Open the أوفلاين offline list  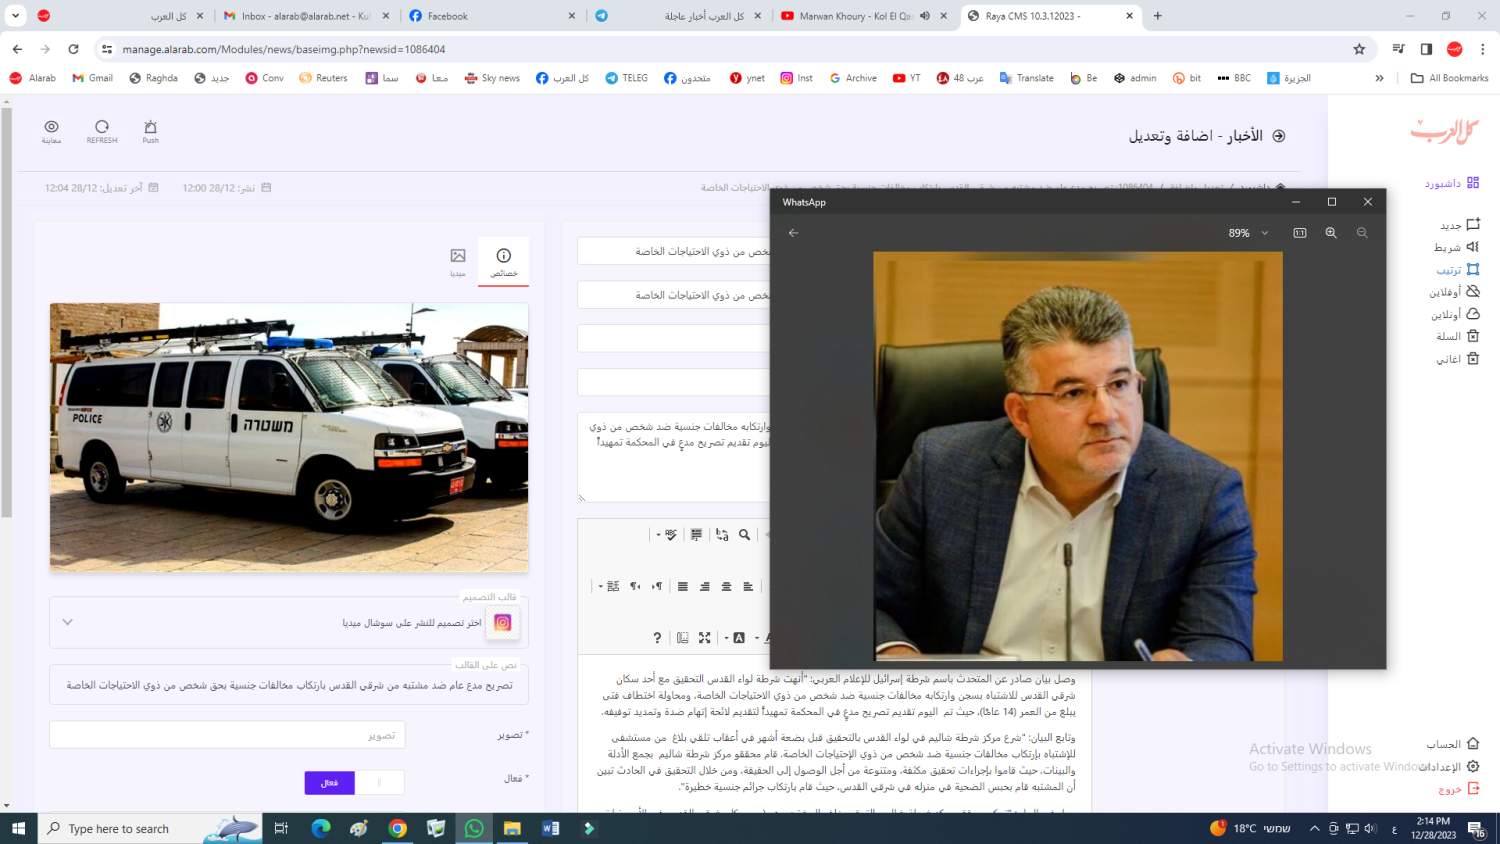tap(1455, 292)
